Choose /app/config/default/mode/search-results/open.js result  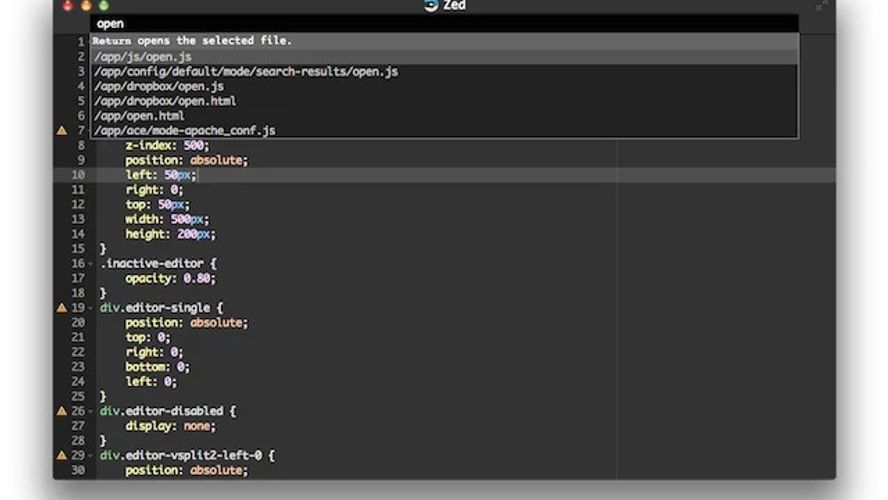click(444, 71)
